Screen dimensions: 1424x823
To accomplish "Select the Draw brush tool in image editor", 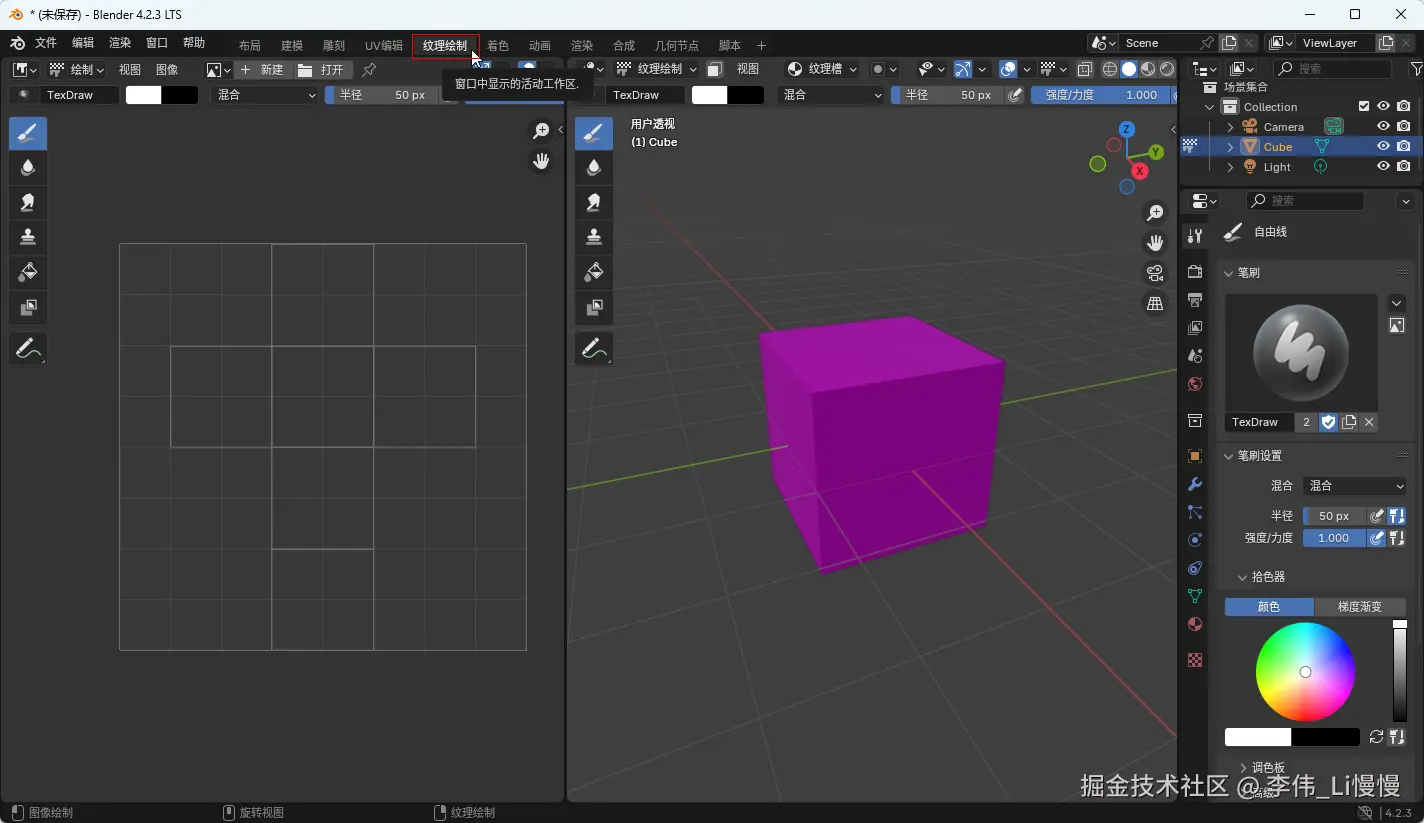I will [28, 133].
